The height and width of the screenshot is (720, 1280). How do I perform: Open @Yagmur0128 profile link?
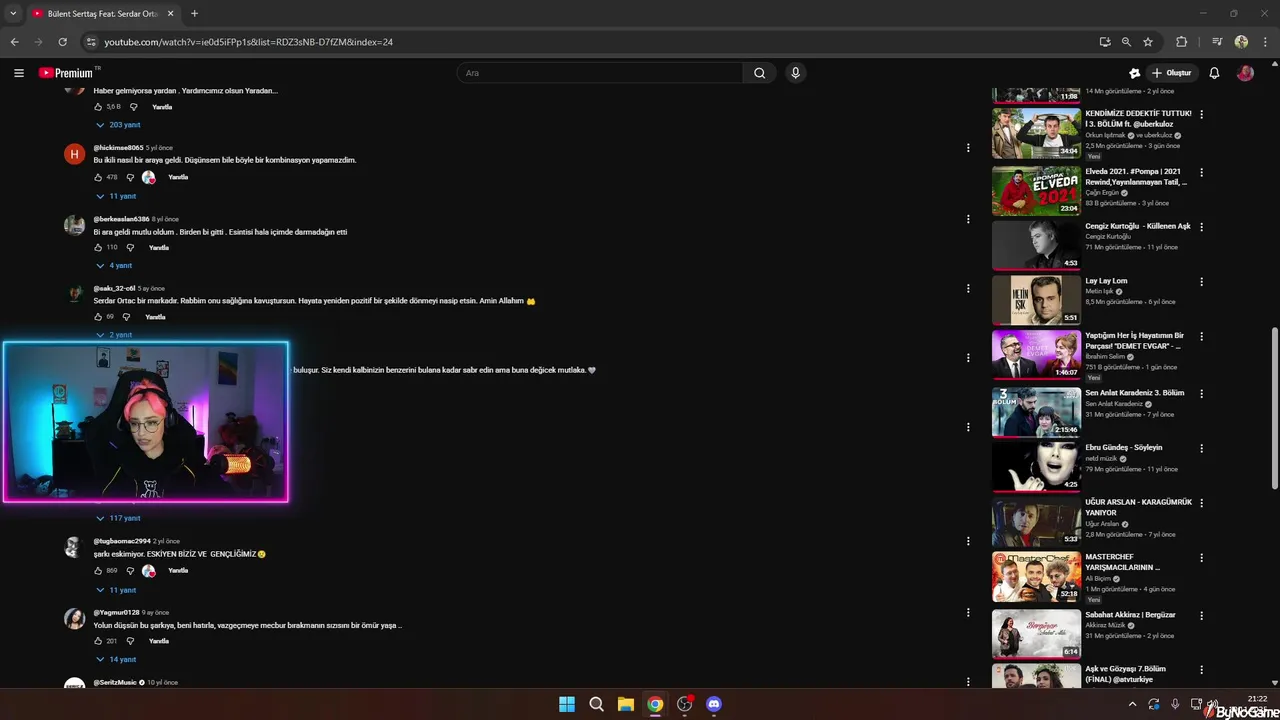pos(116,612)
